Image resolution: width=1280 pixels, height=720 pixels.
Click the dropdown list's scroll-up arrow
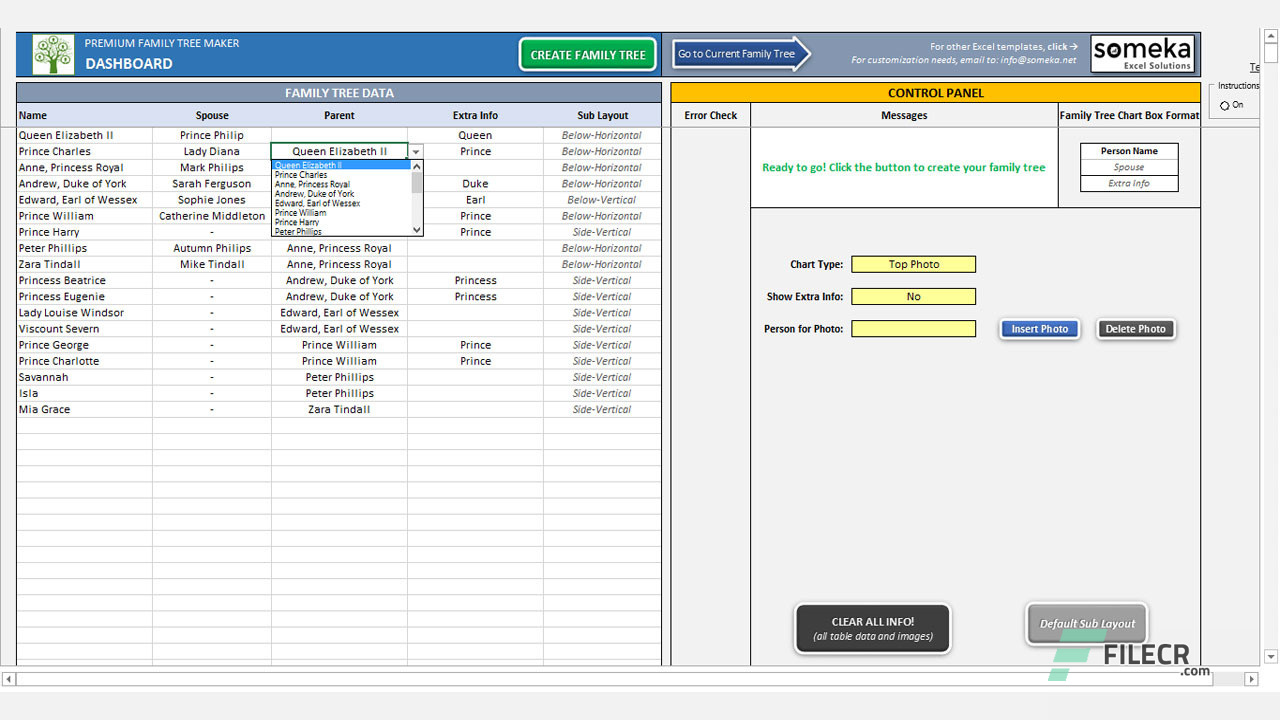(417, 166)
